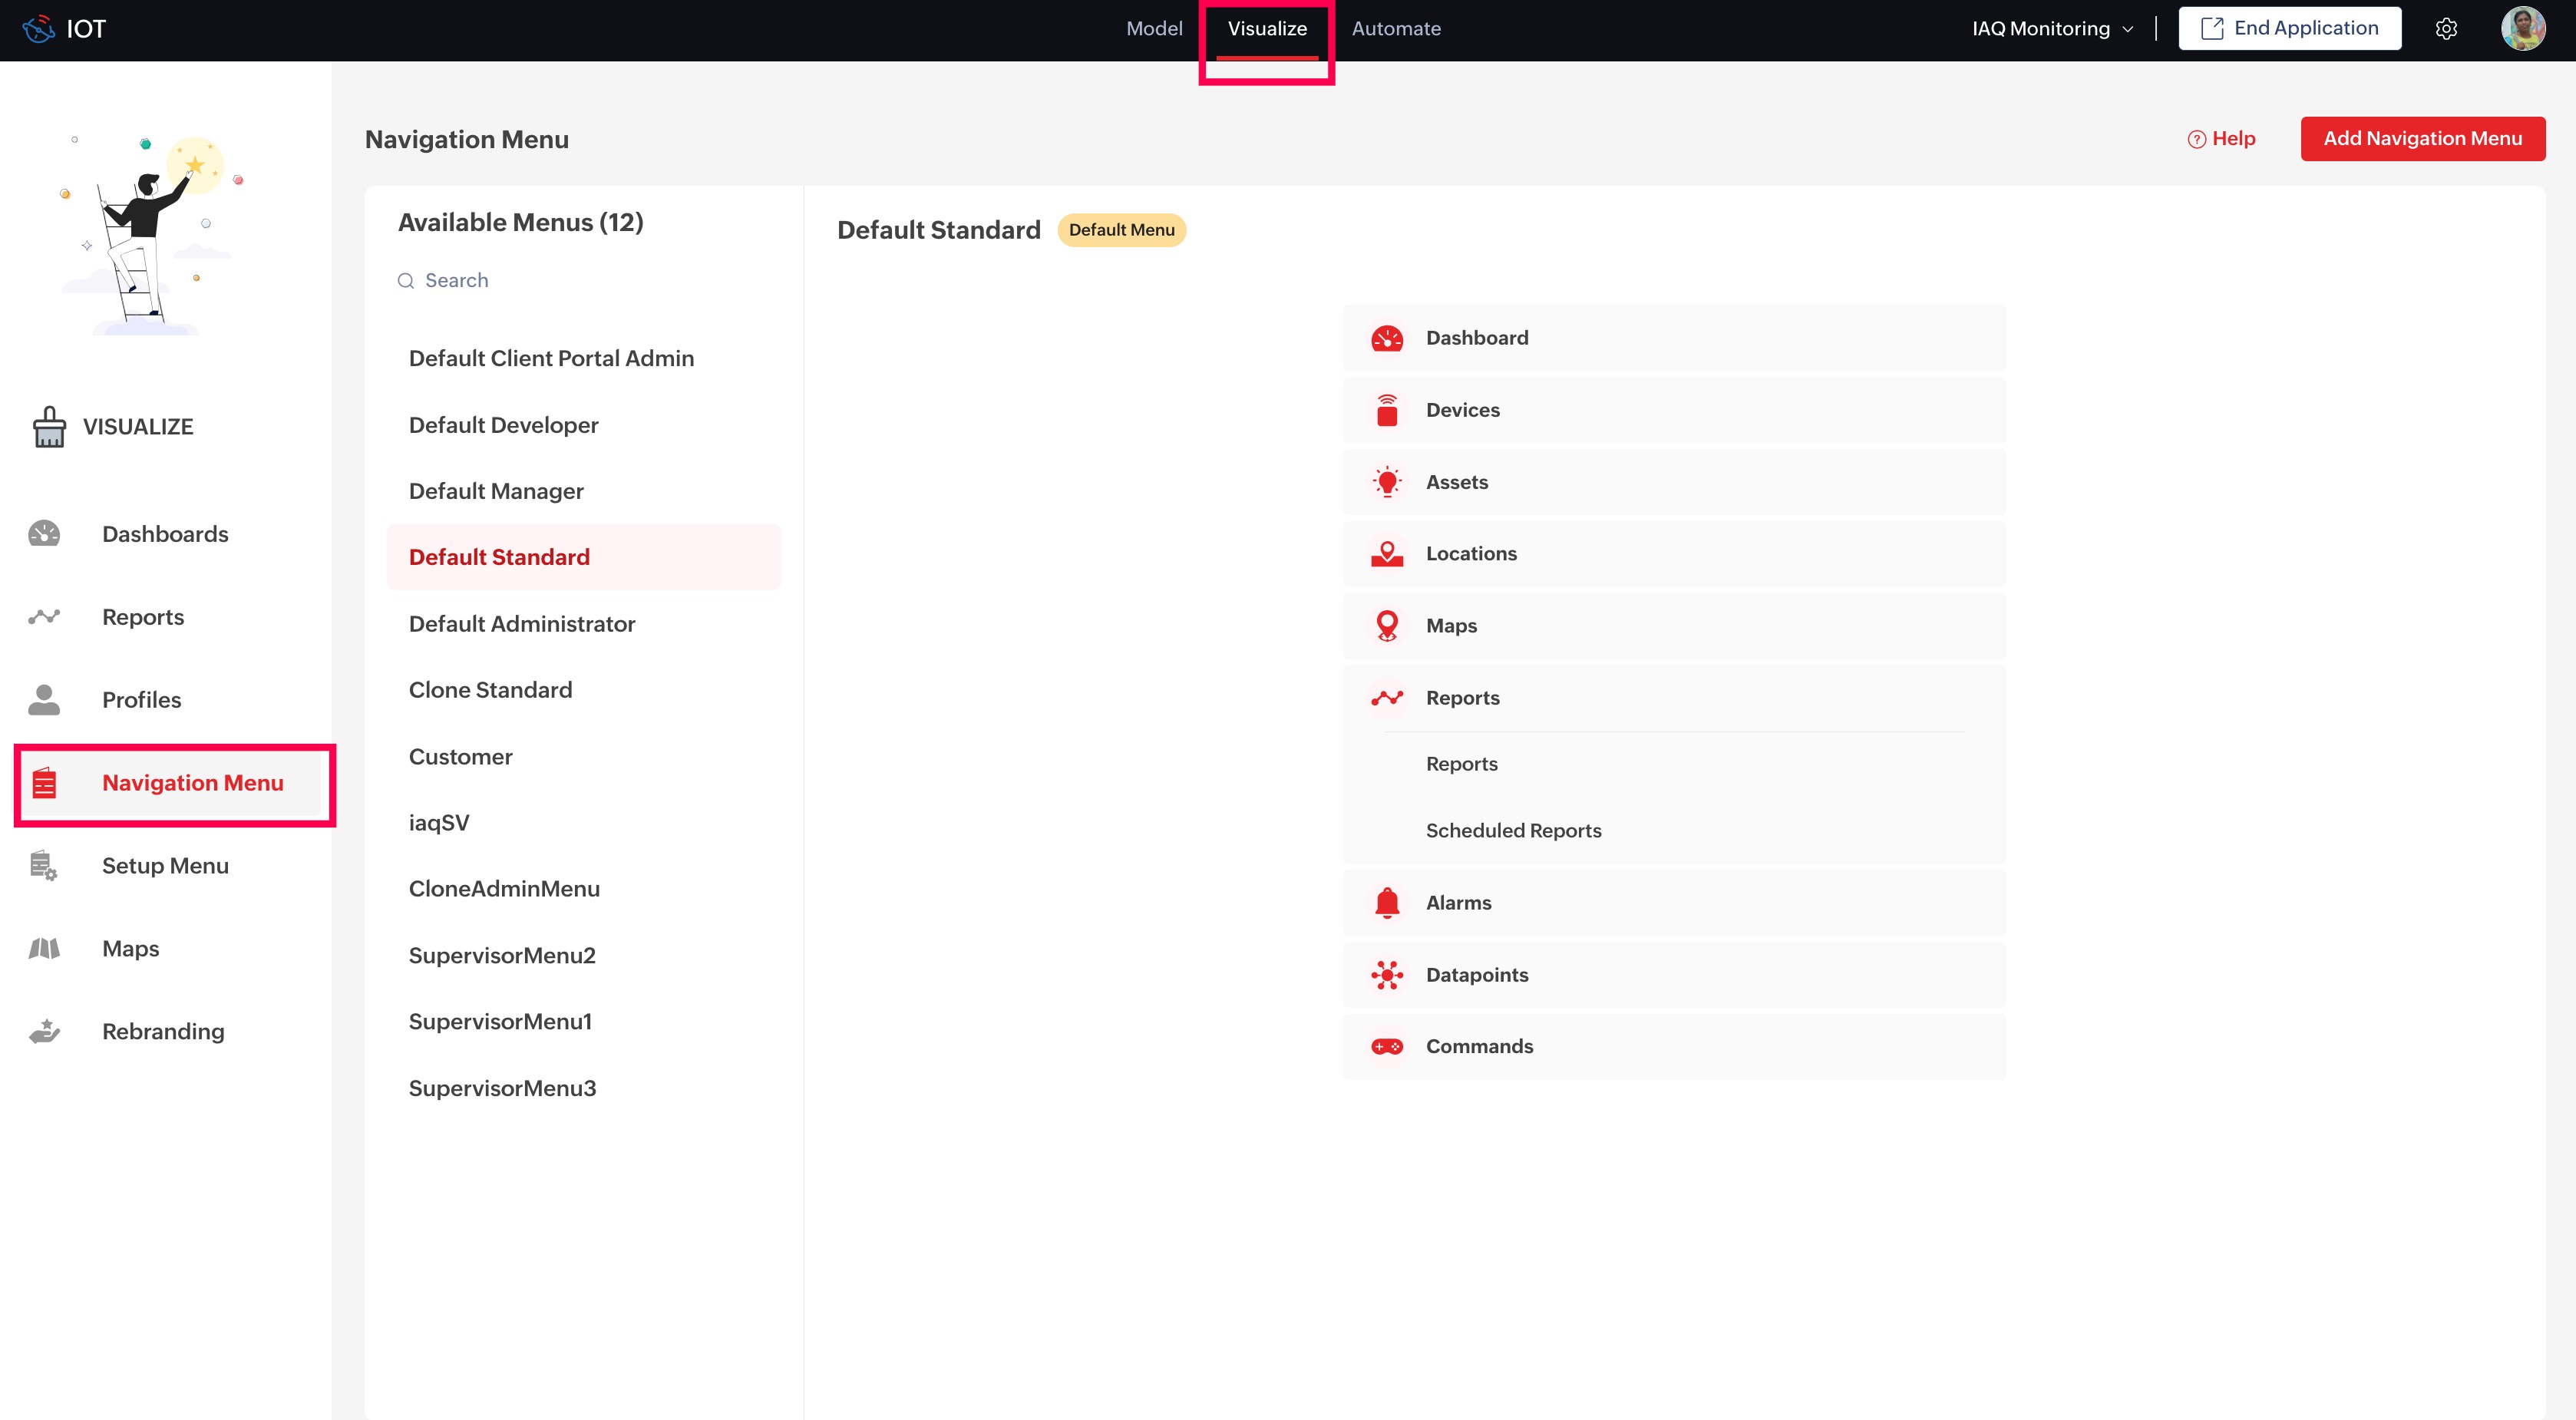Switch to the Automate tab
The image size is (2576, 1420).
coord(1396,29)
